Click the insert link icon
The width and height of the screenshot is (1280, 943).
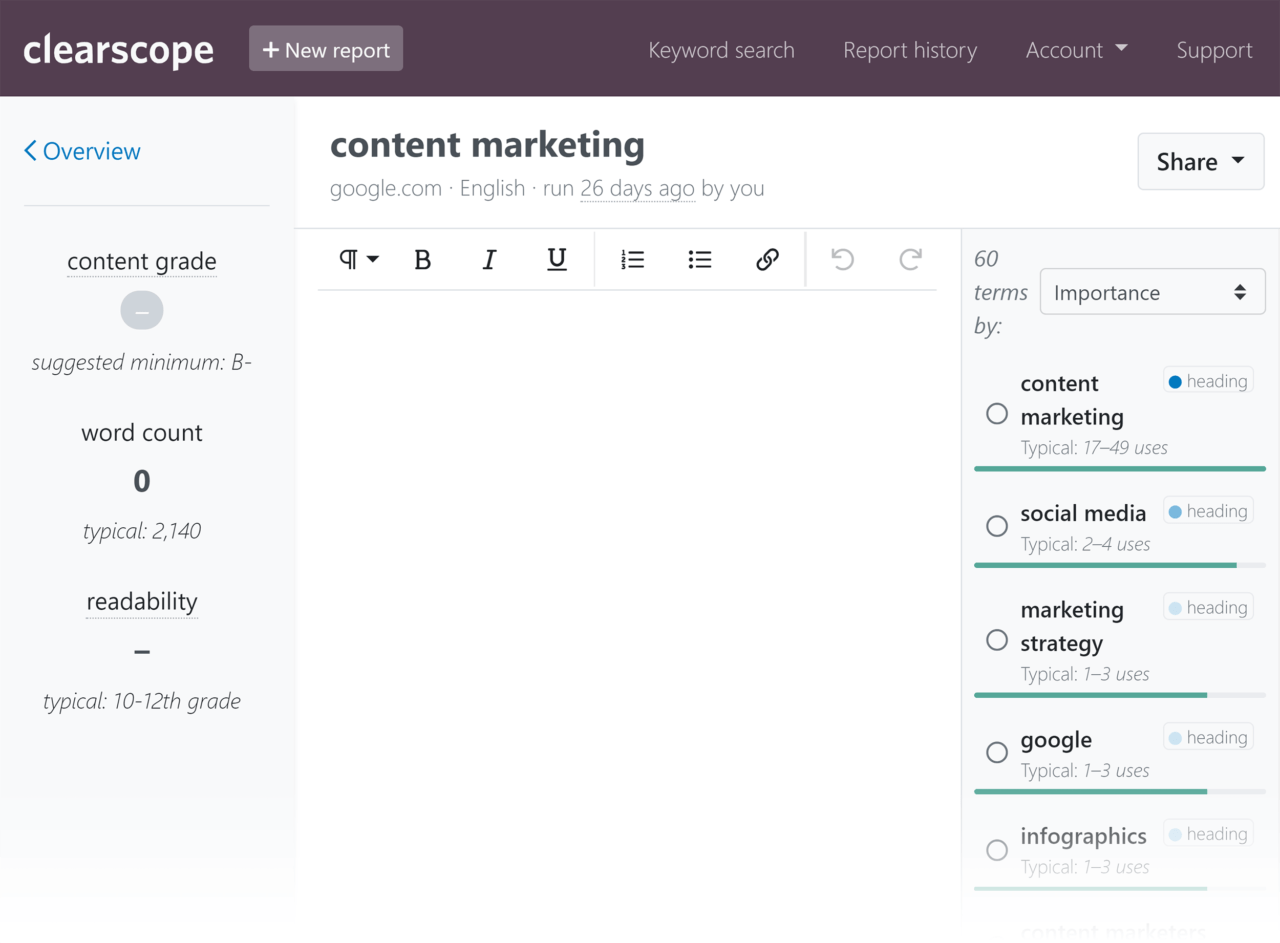(767, 259)
